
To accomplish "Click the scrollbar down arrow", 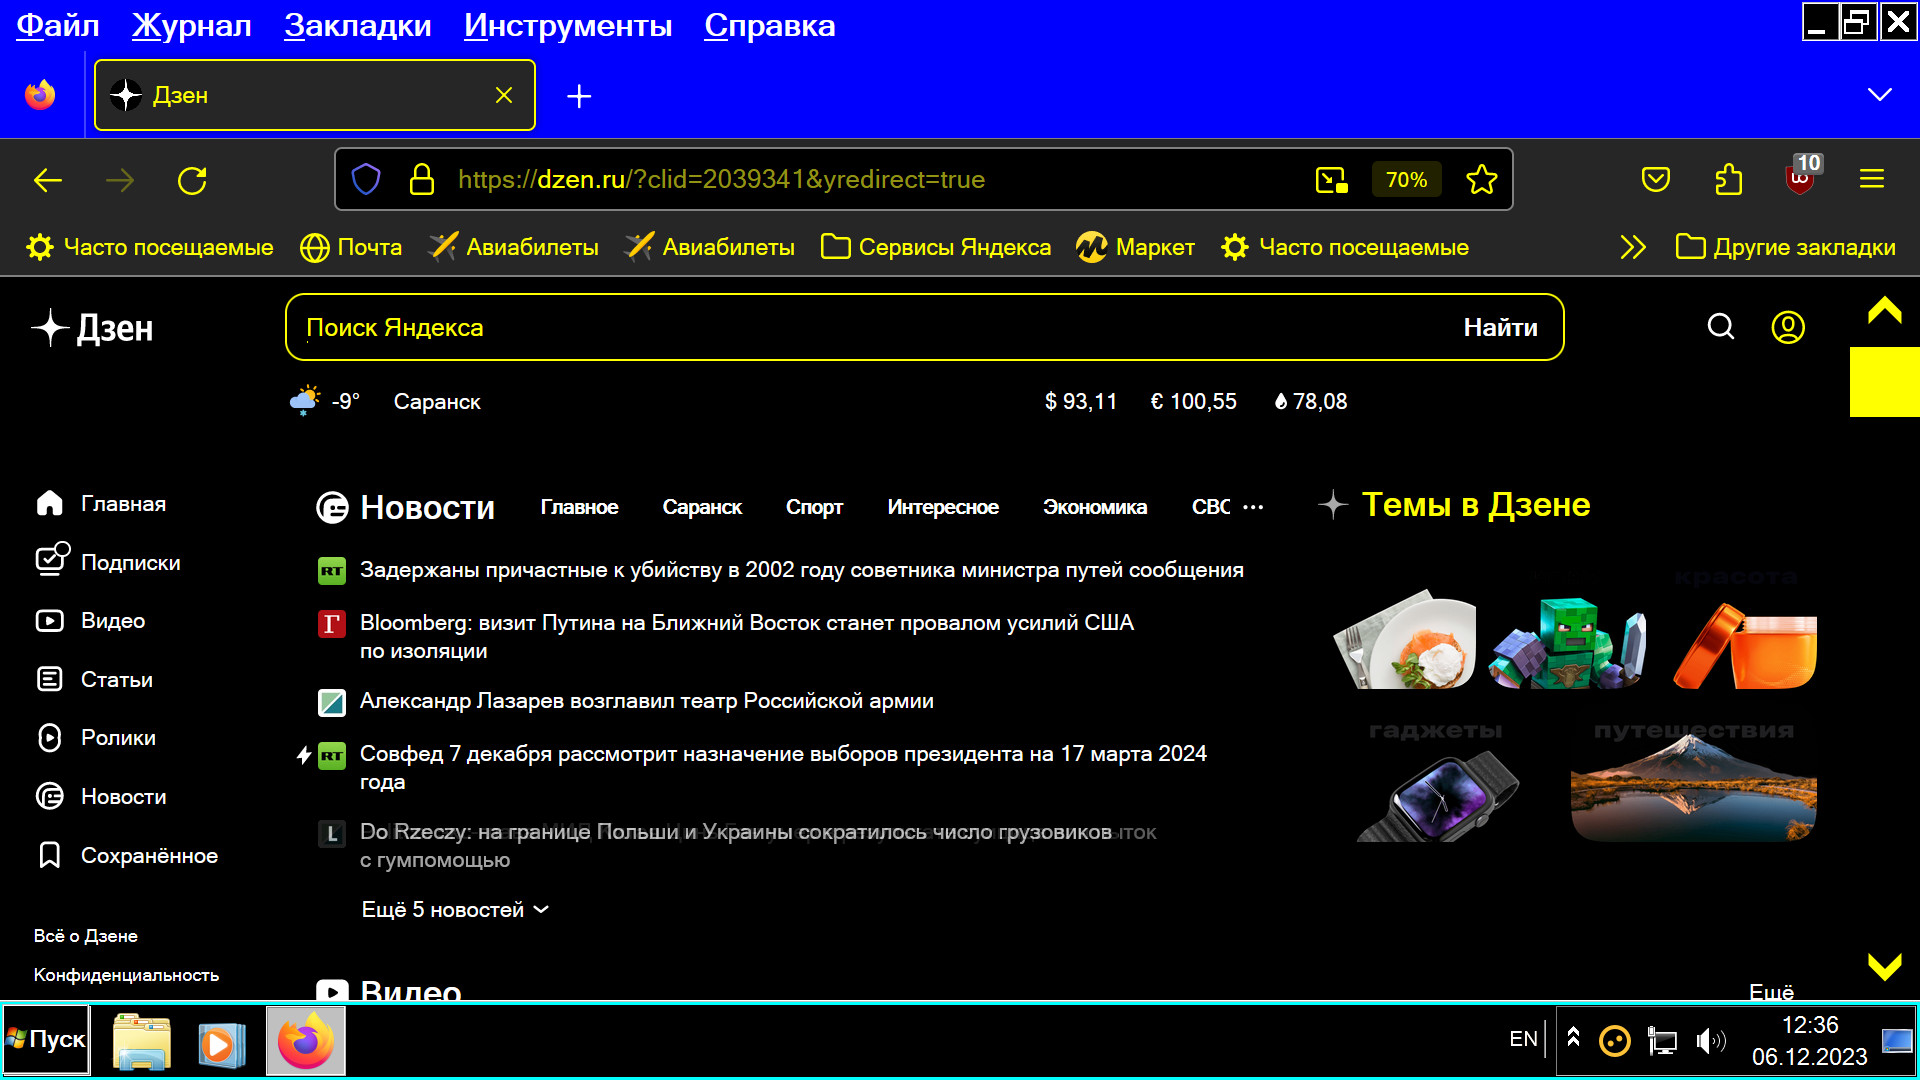I will 1884,966.
